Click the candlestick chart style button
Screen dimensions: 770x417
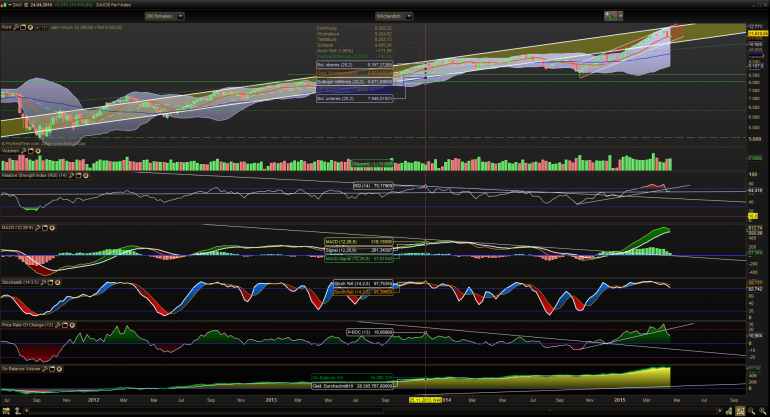(x=610, y=16)
